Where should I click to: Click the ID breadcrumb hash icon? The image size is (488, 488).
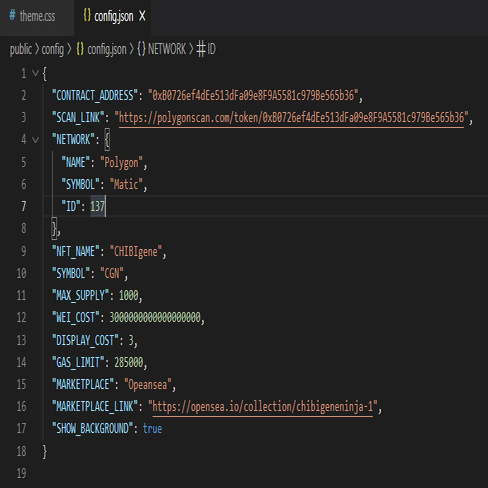tap(201, 49)
